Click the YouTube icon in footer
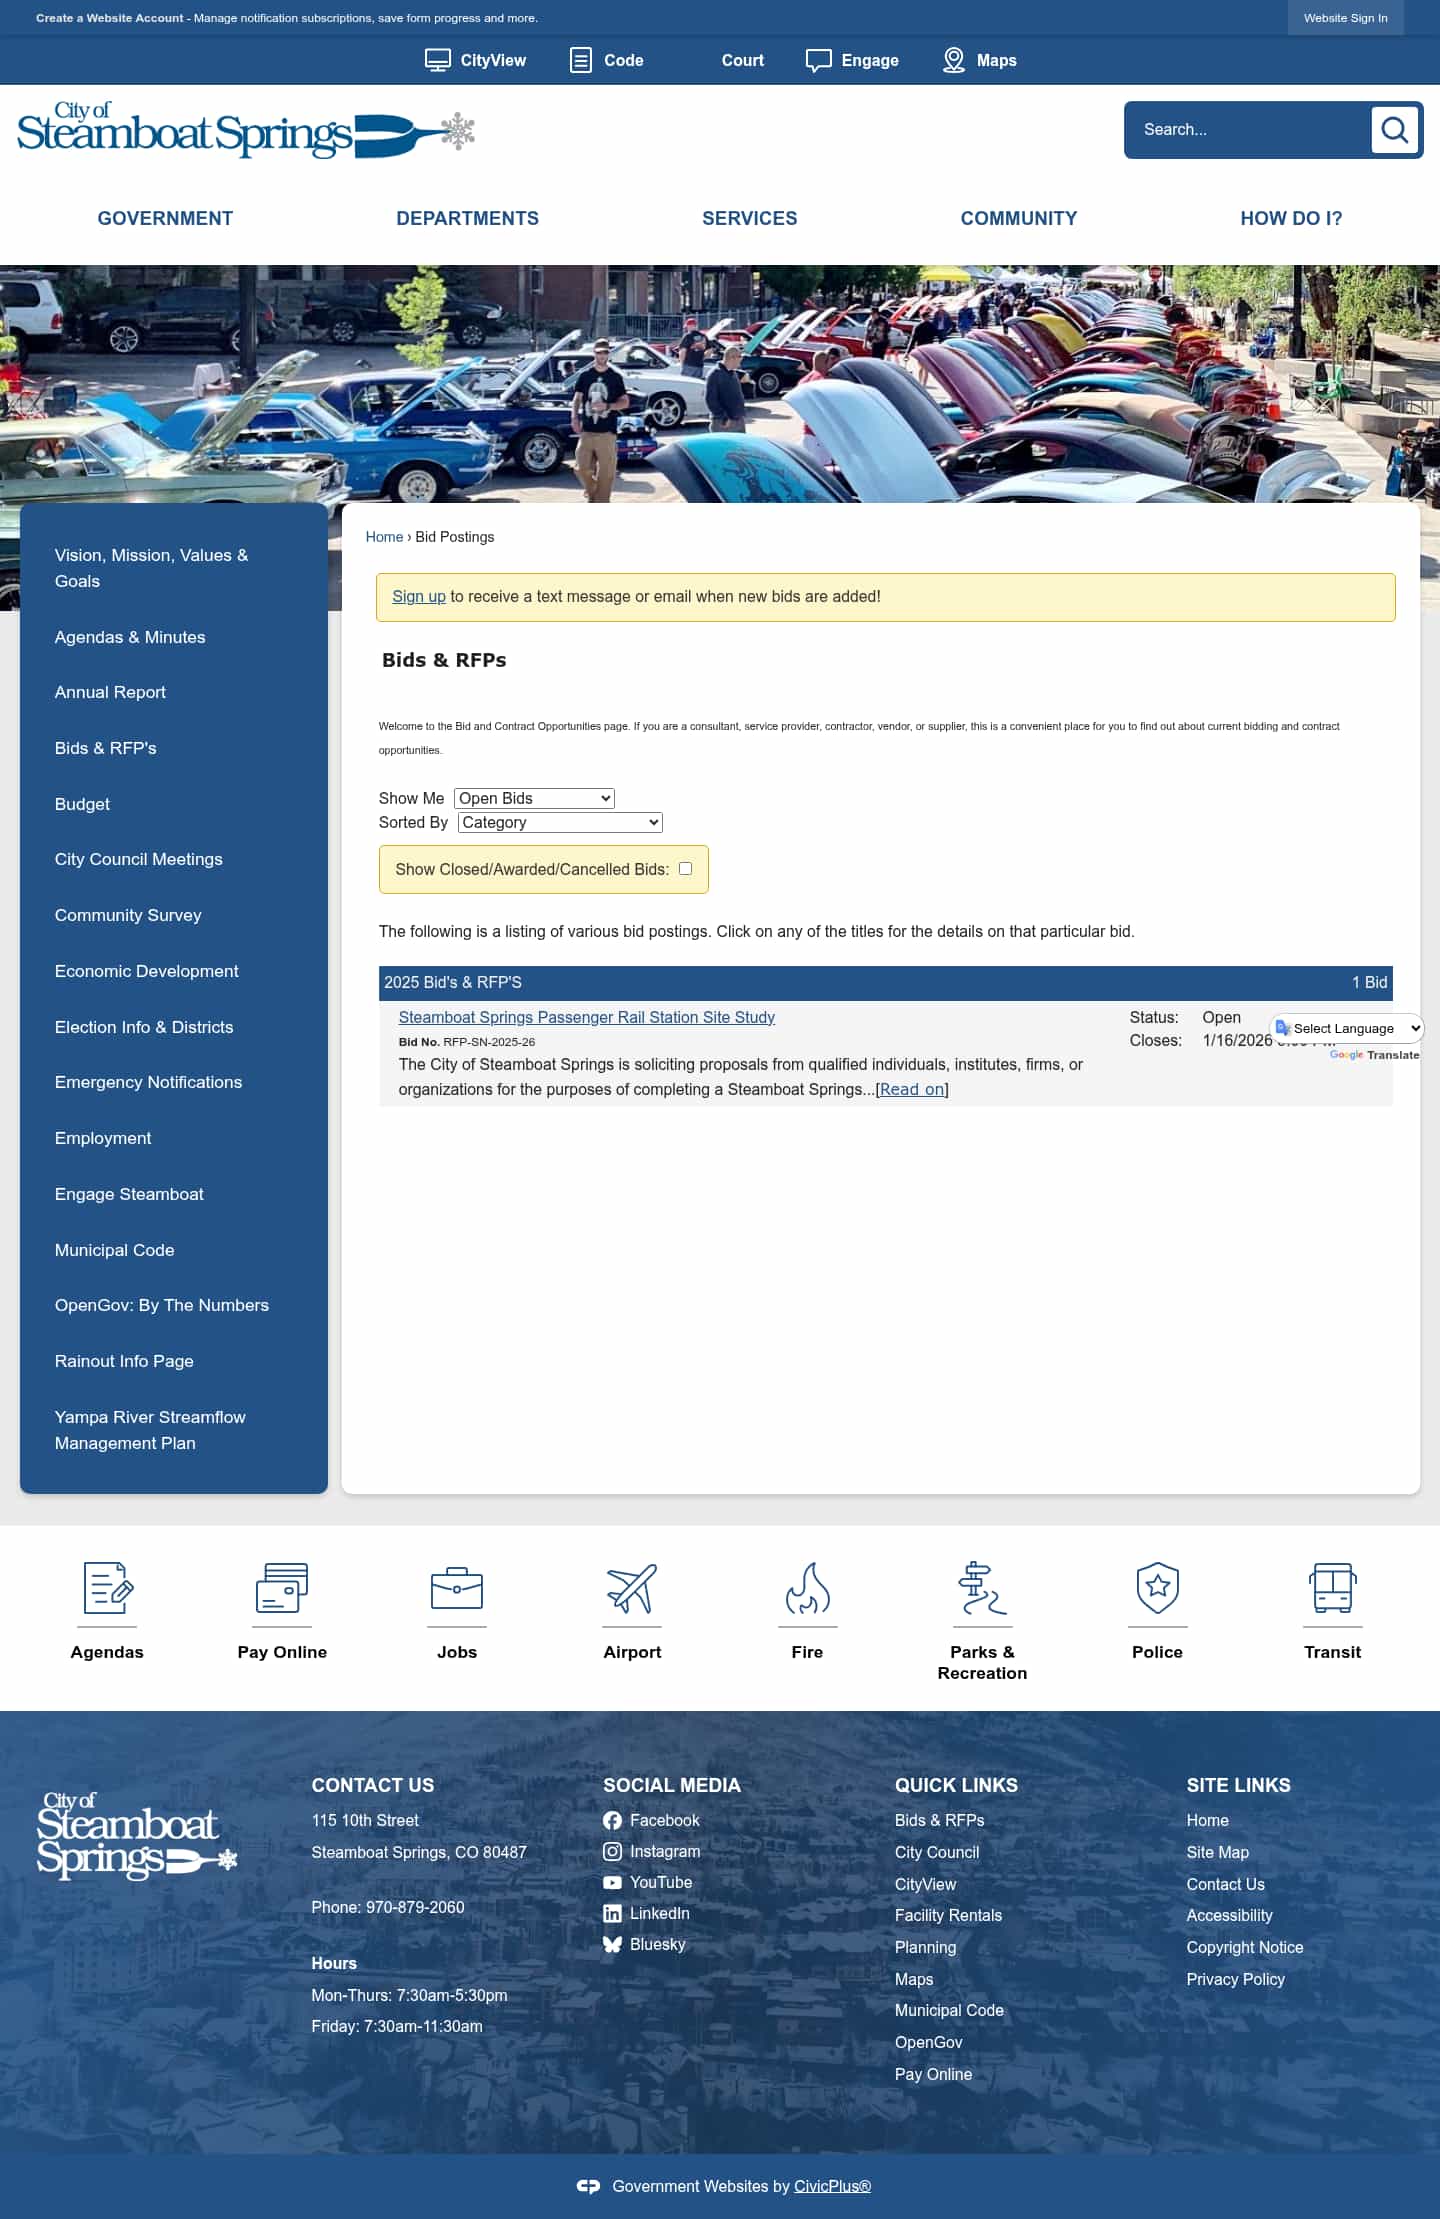 click(612, 1883)
